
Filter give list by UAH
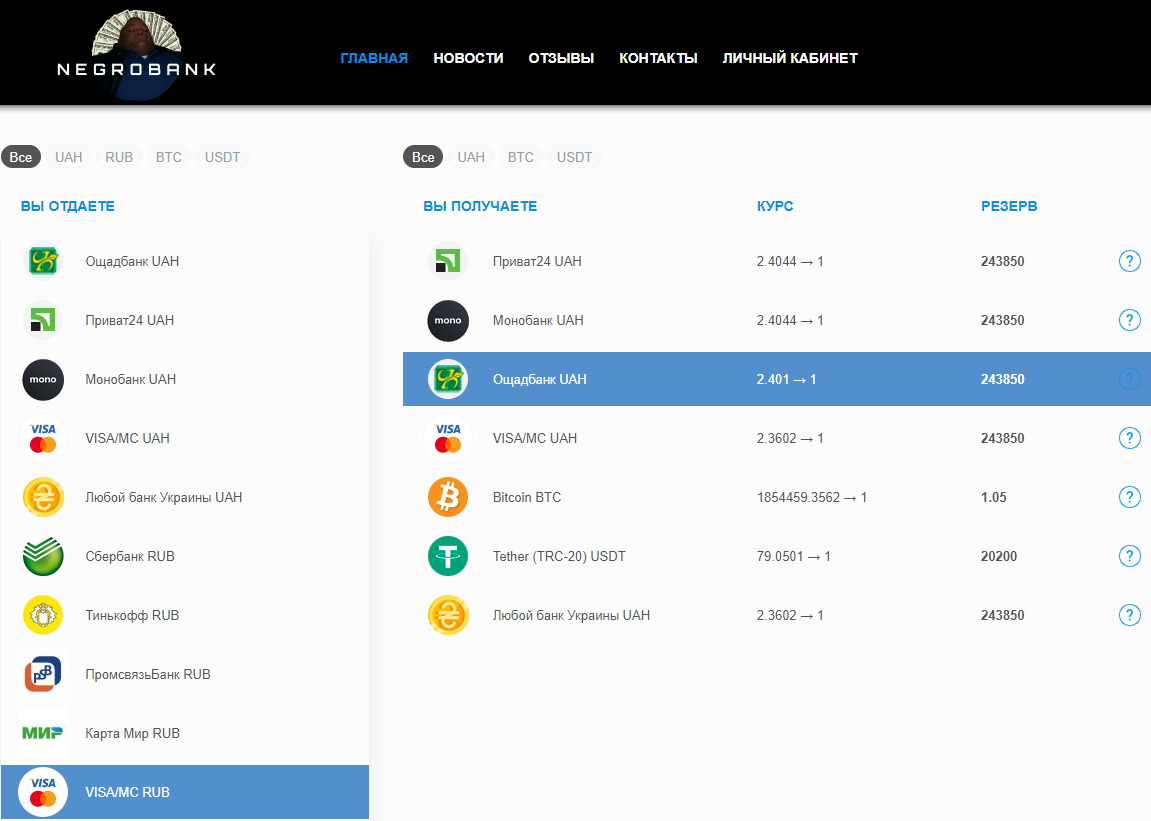[68, 157]
